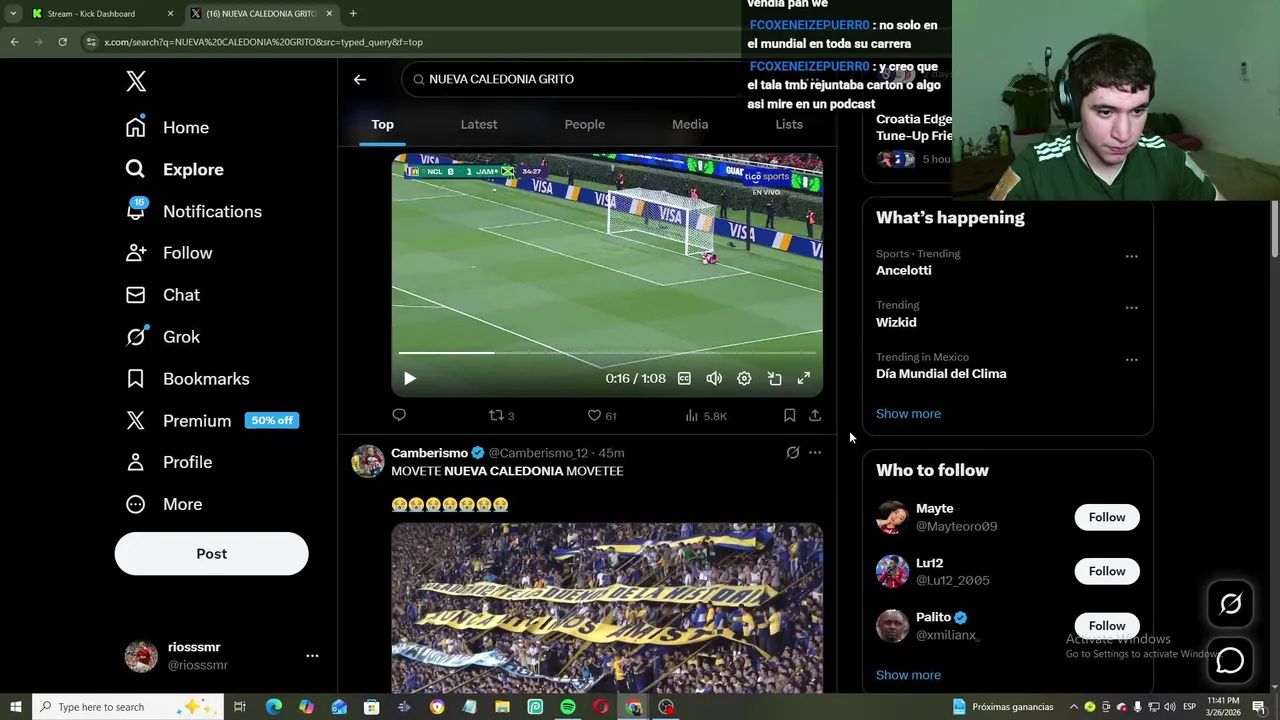This screenshot has width=1280, height=720.
Task: Show more under Who to follow
Action: tap(908, 675)
